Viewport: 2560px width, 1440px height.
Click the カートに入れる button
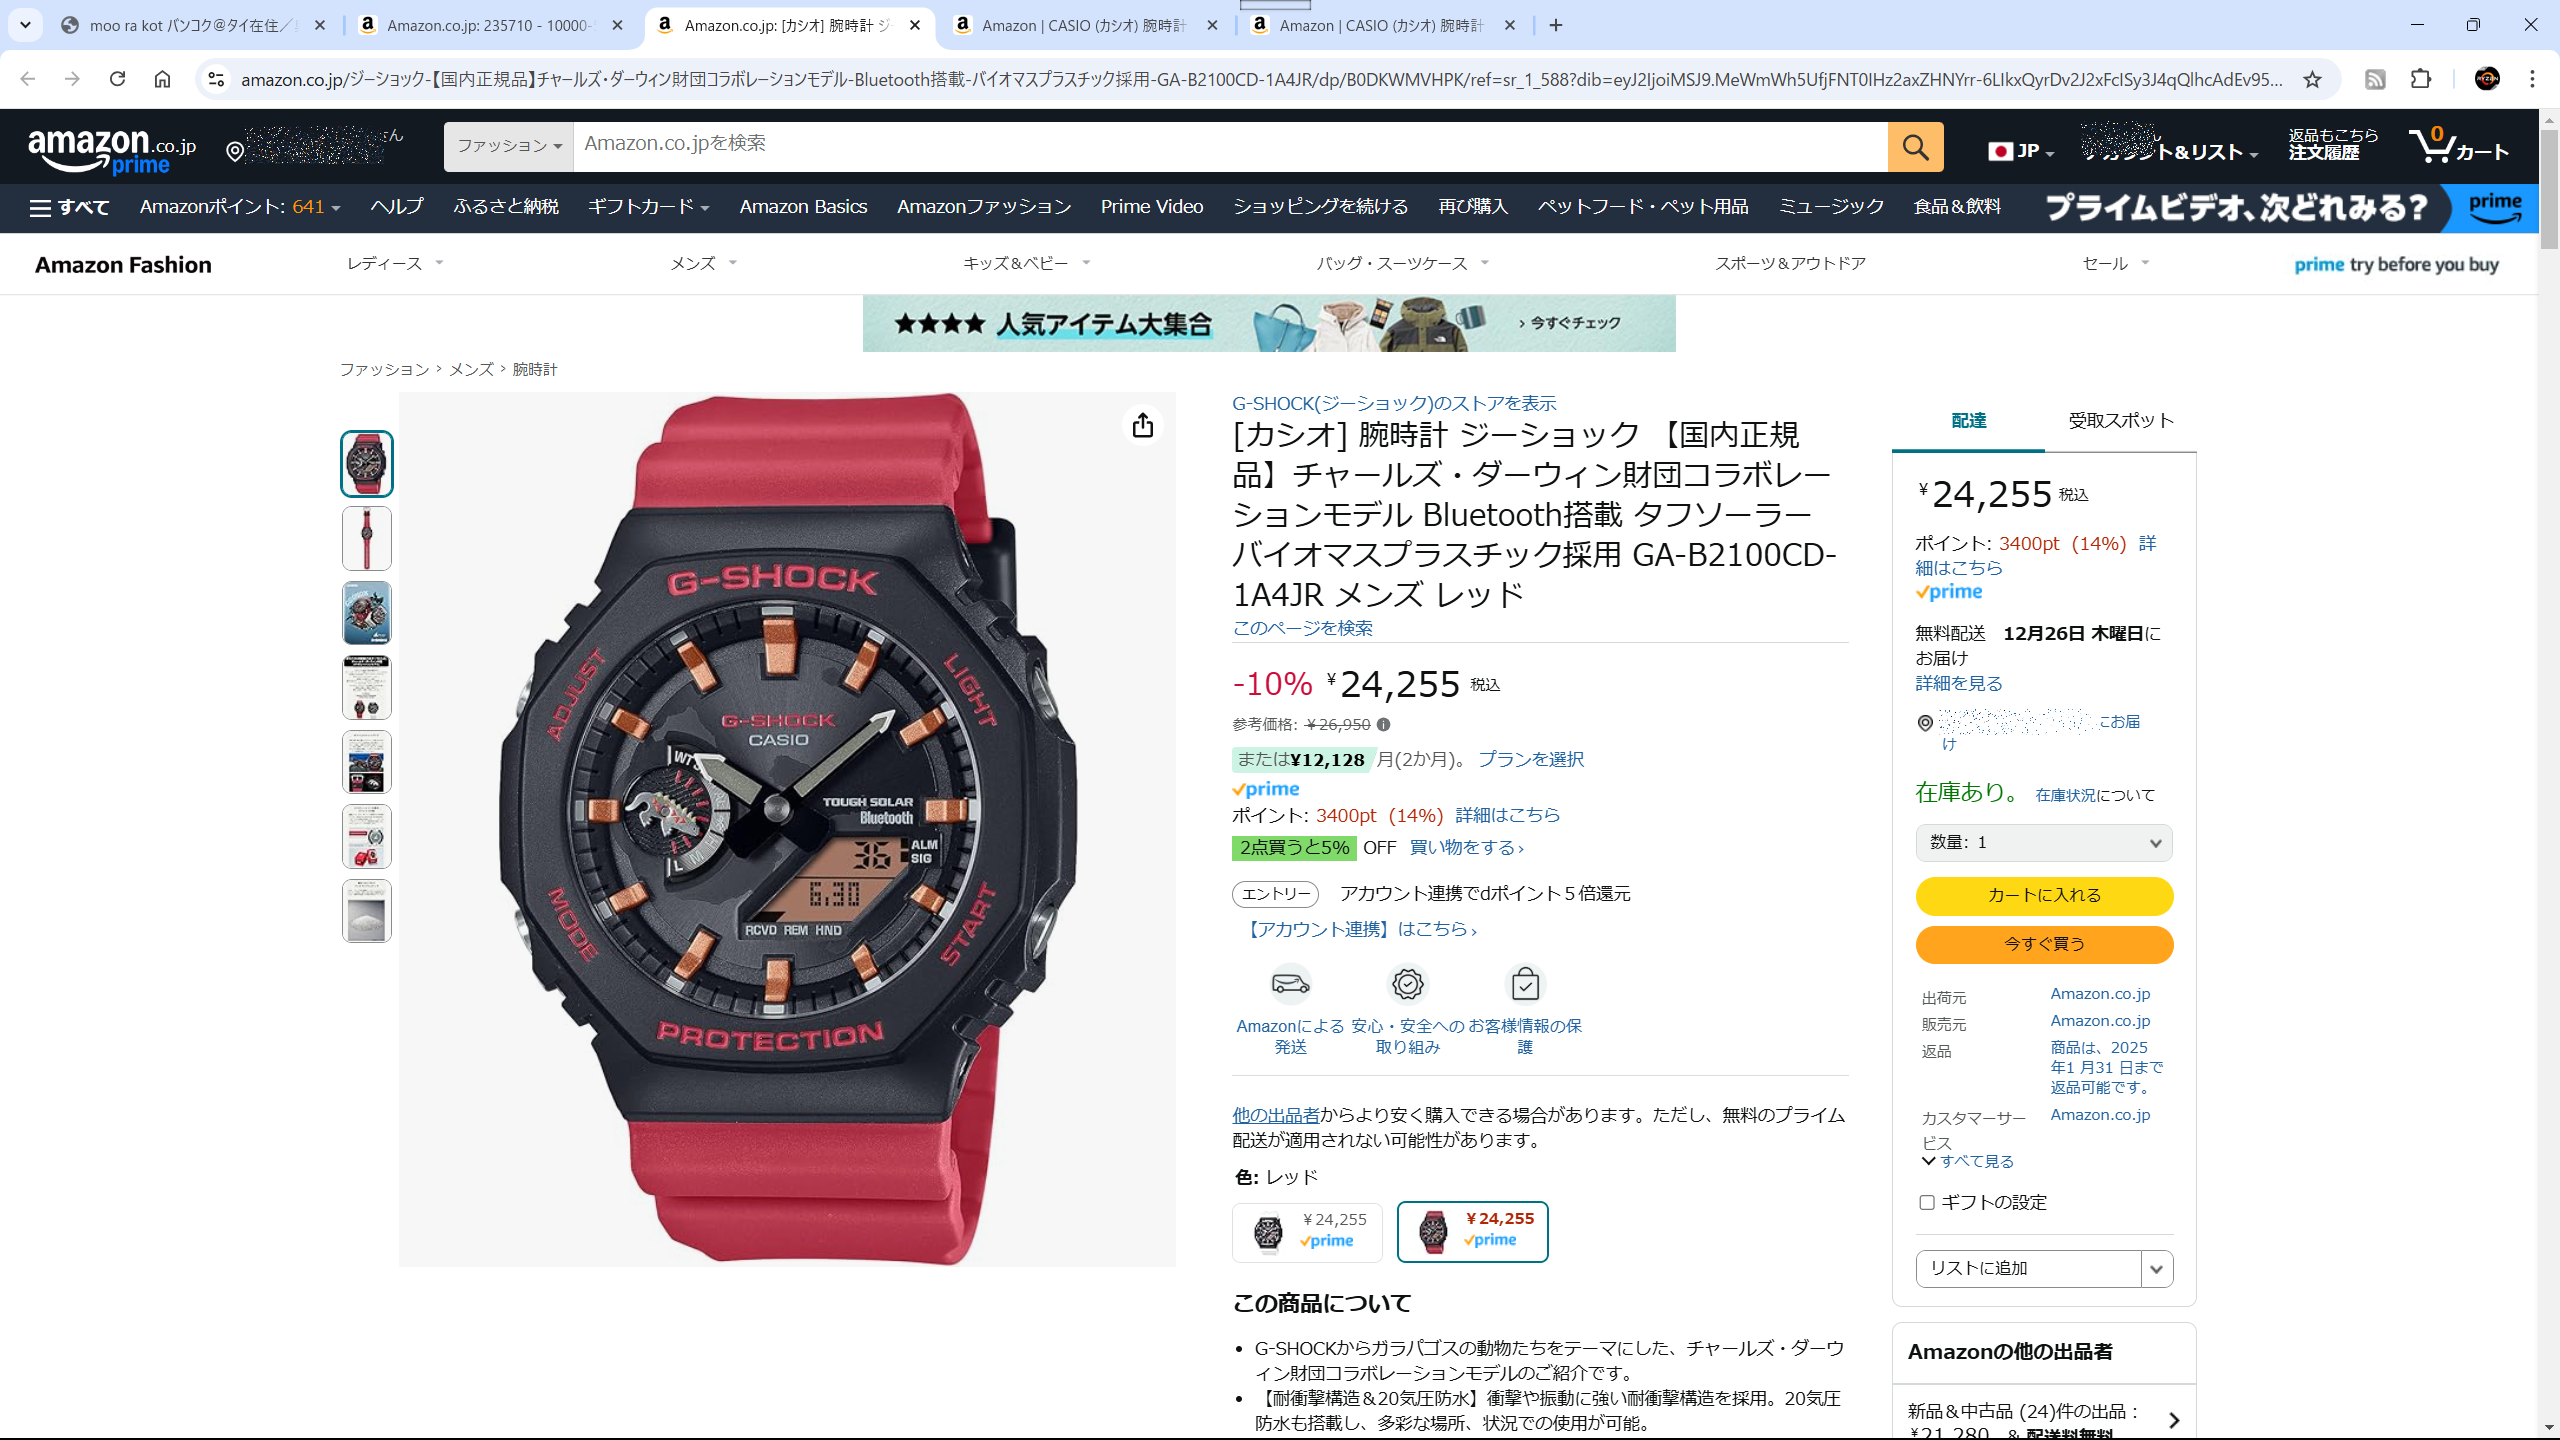coord(2044,896)
